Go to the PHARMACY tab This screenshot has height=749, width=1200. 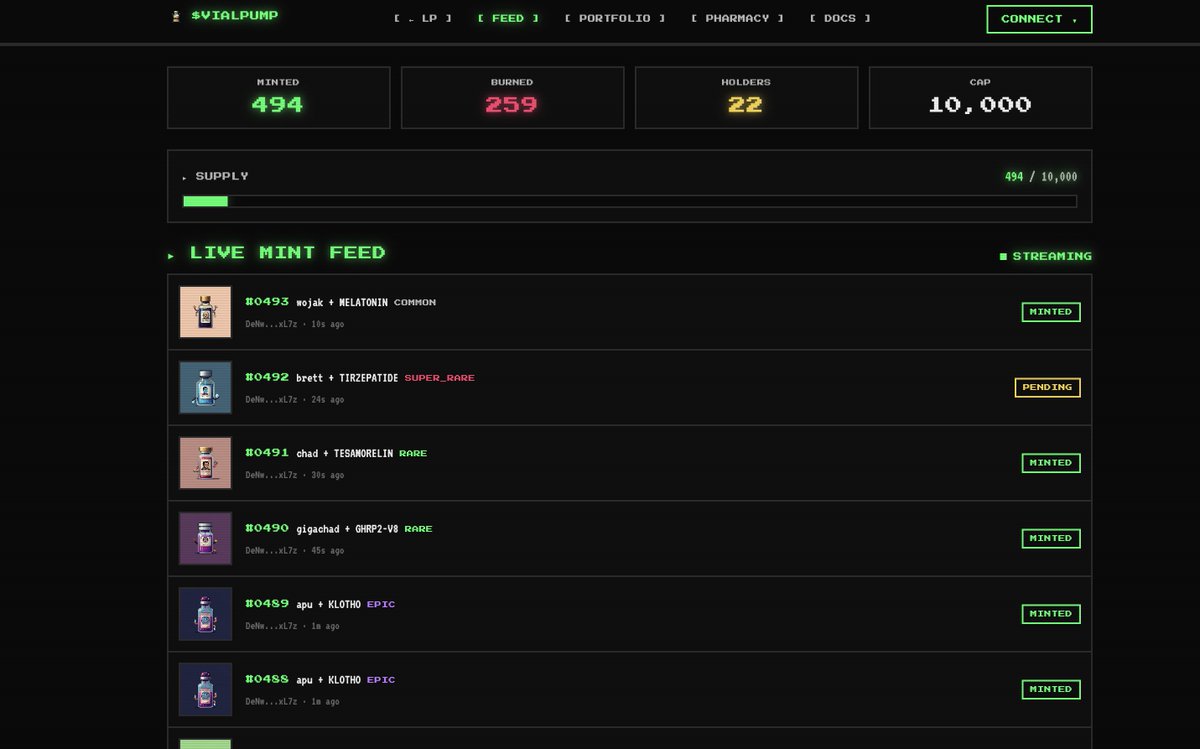[737, 18]
